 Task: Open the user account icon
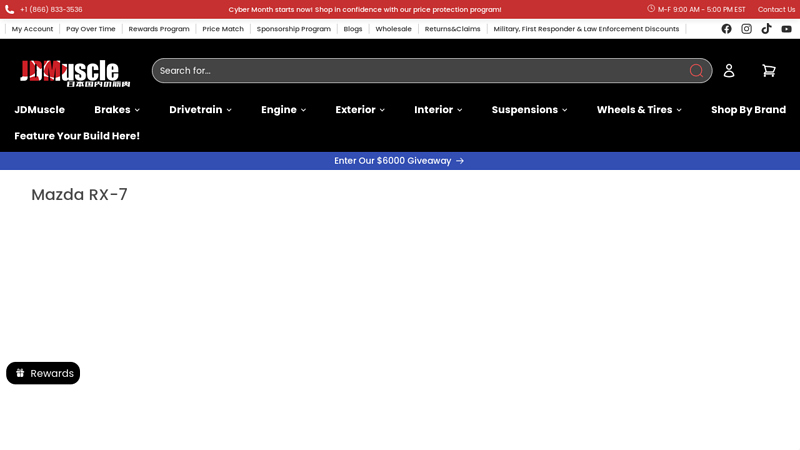[729, 70]
